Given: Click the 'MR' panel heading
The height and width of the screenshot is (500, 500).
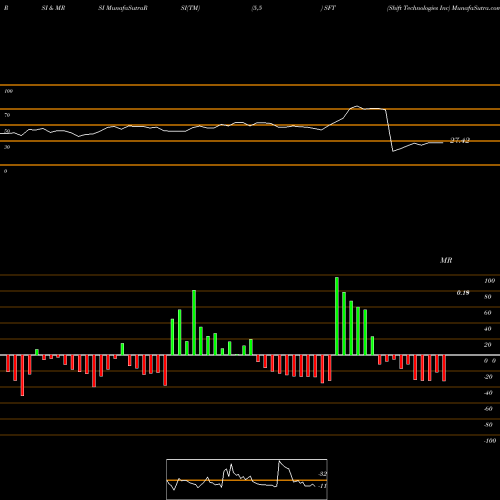Looking at the screenshot, I should 446,260.
